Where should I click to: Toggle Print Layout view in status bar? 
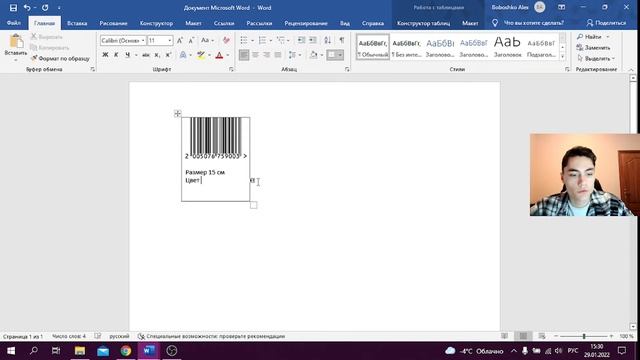pos(523,336)
